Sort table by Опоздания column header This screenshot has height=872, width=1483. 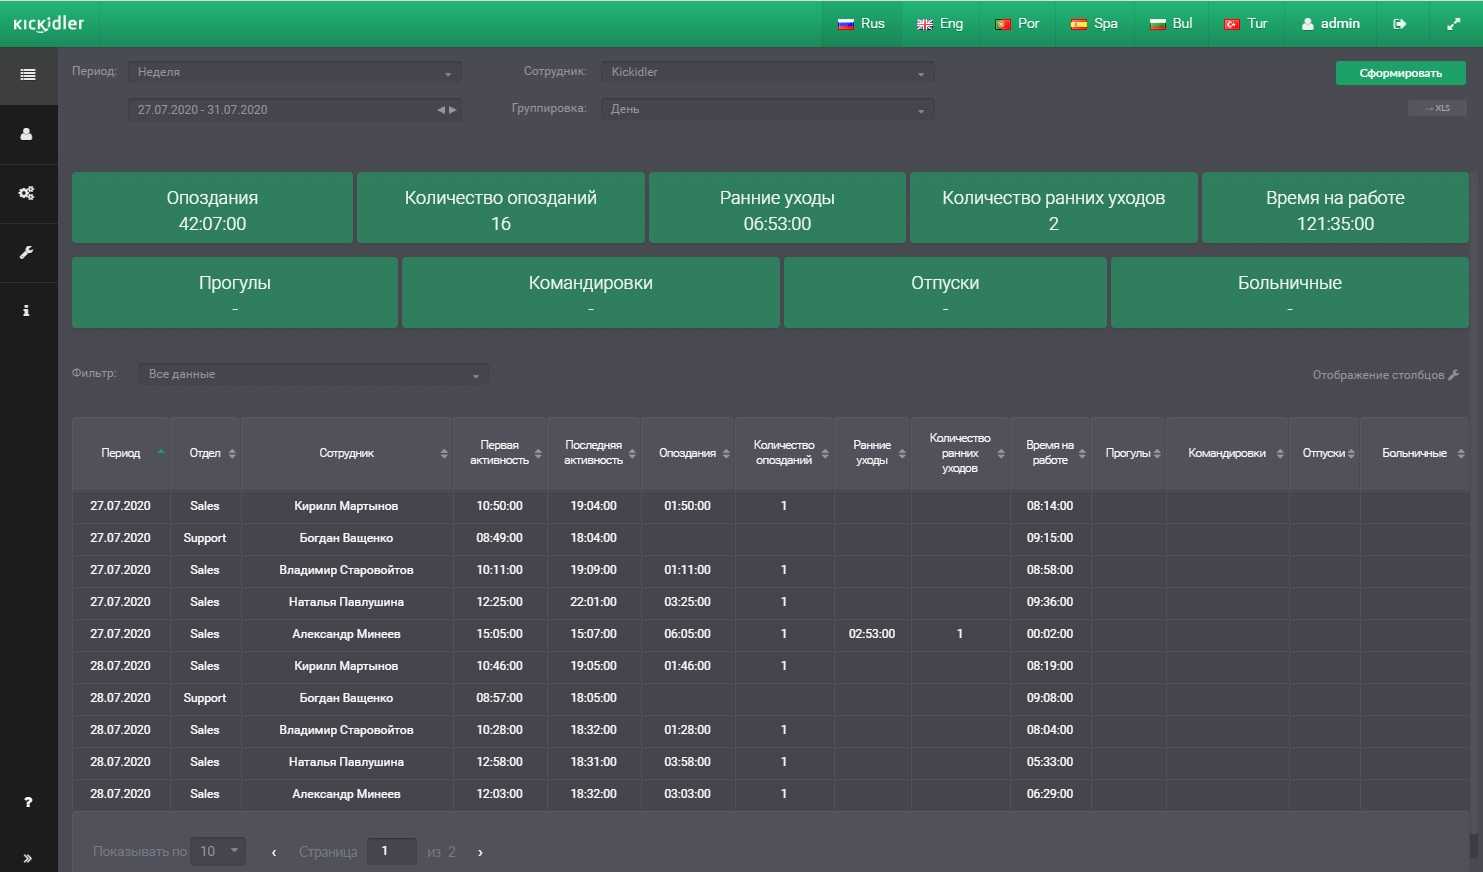pyautogui.click(x=688, y=454)
